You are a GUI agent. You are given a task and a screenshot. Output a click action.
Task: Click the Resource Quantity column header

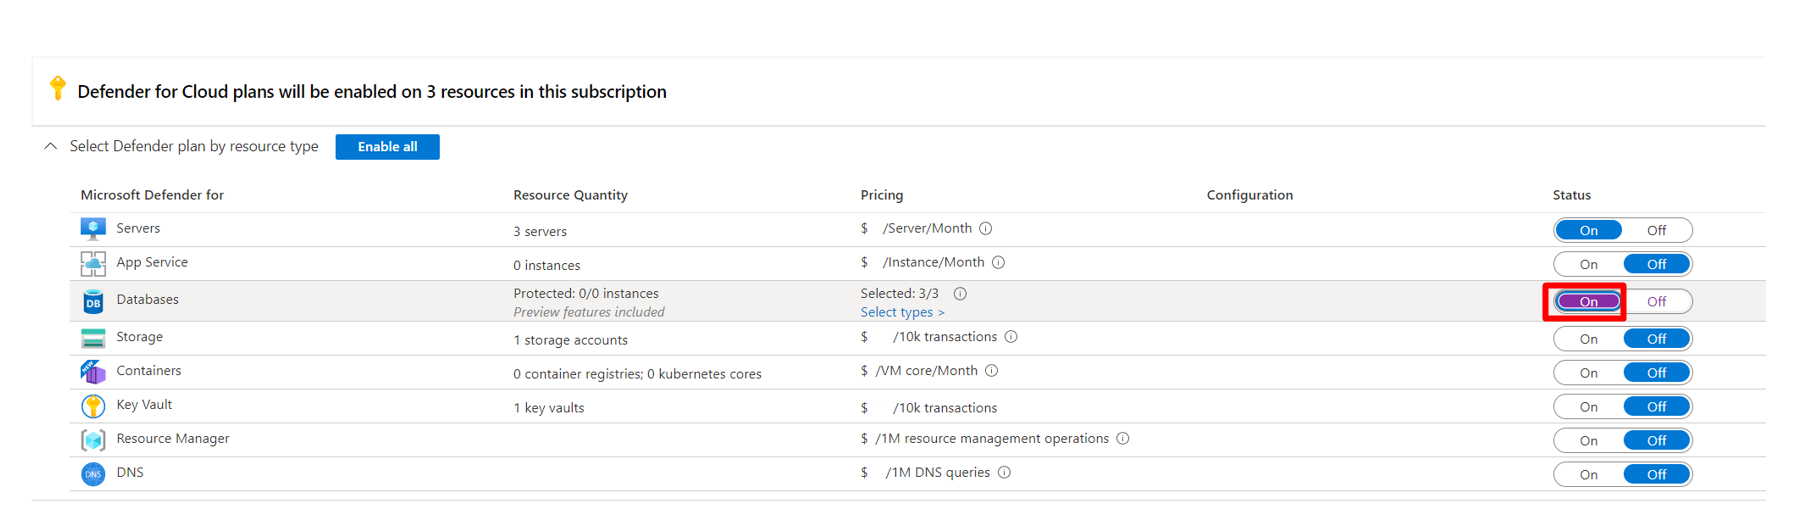tap(570, 195)
